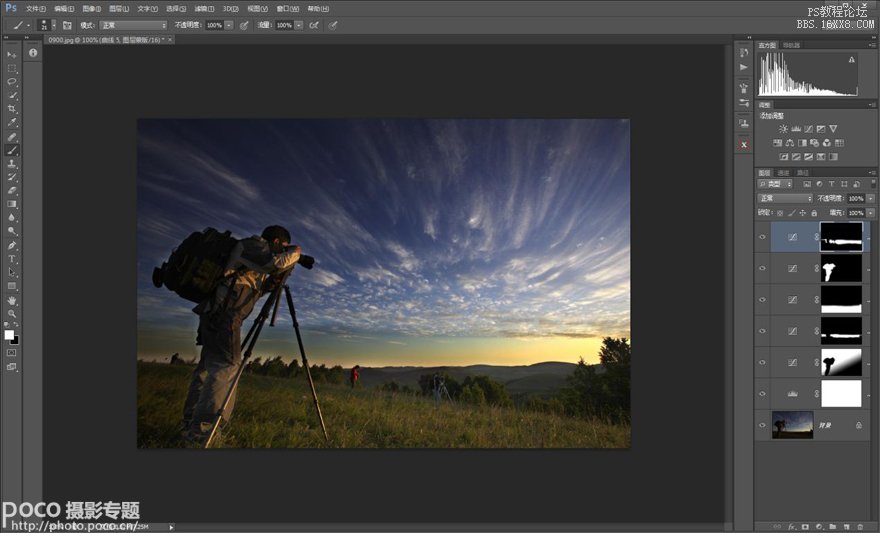Select the Zoom tool
The image size is (880, 533).
[11, 314]
